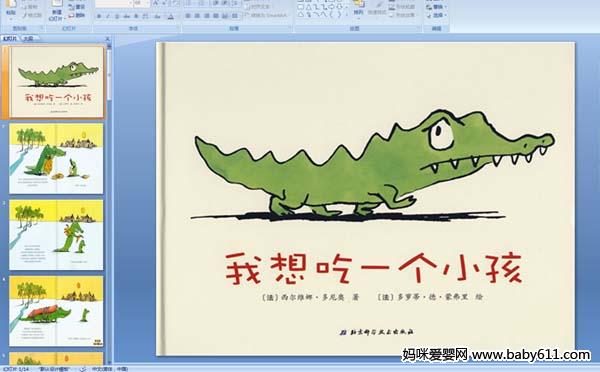Click the Replace (替换) button
Image resolution: width=600 pixels, height=372 pixels.
[436, 7]
